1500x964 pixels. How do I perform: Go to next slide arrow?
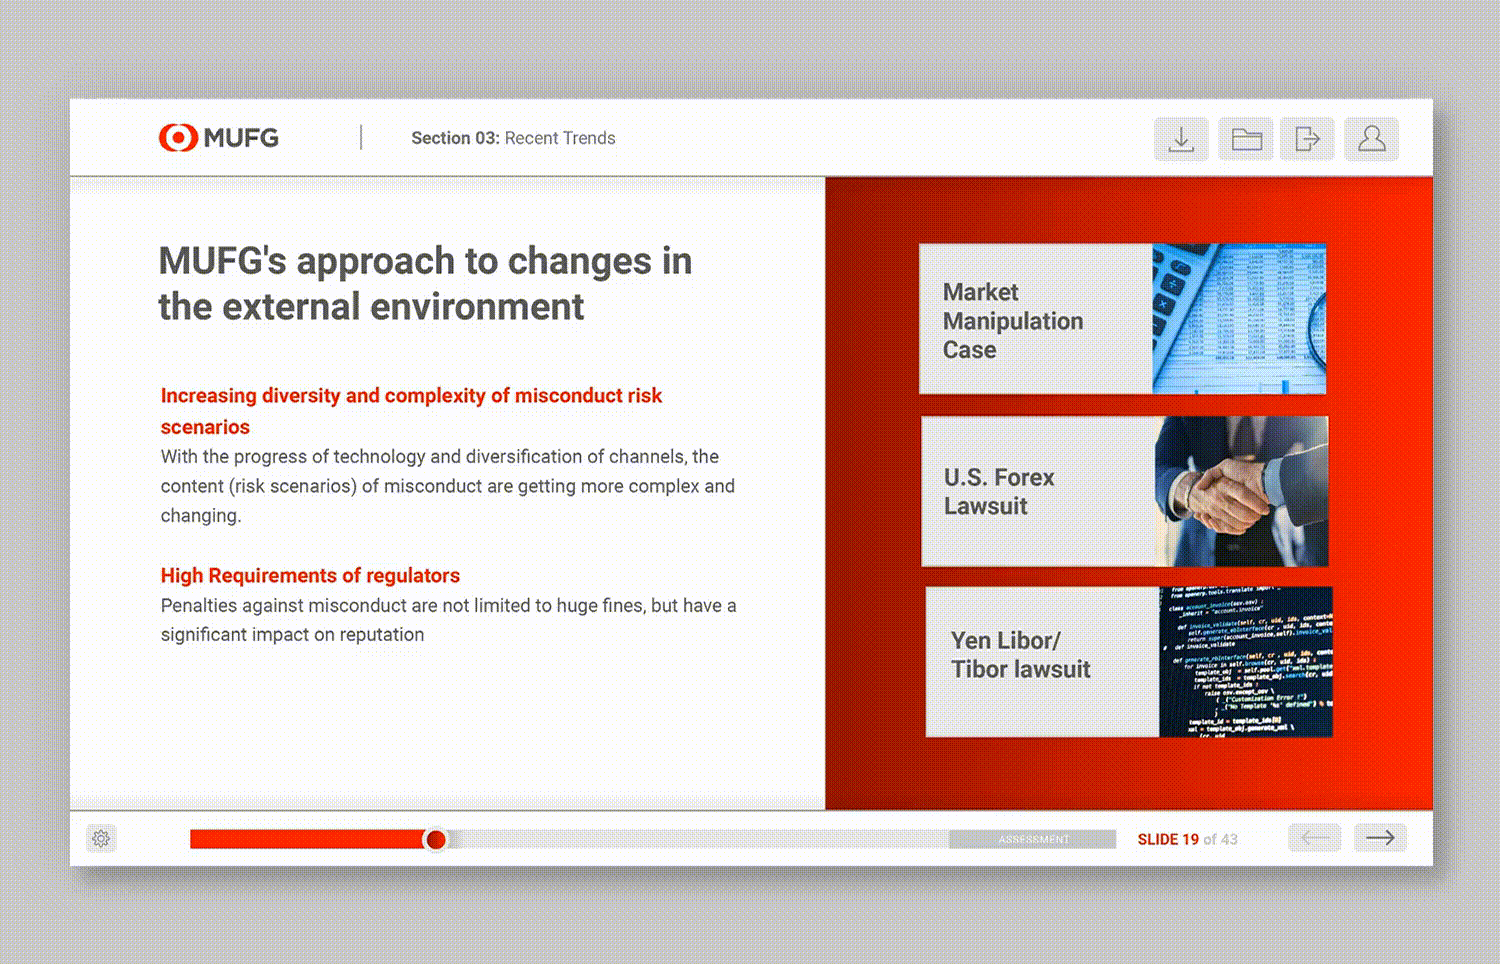[x=1380, y=838]
